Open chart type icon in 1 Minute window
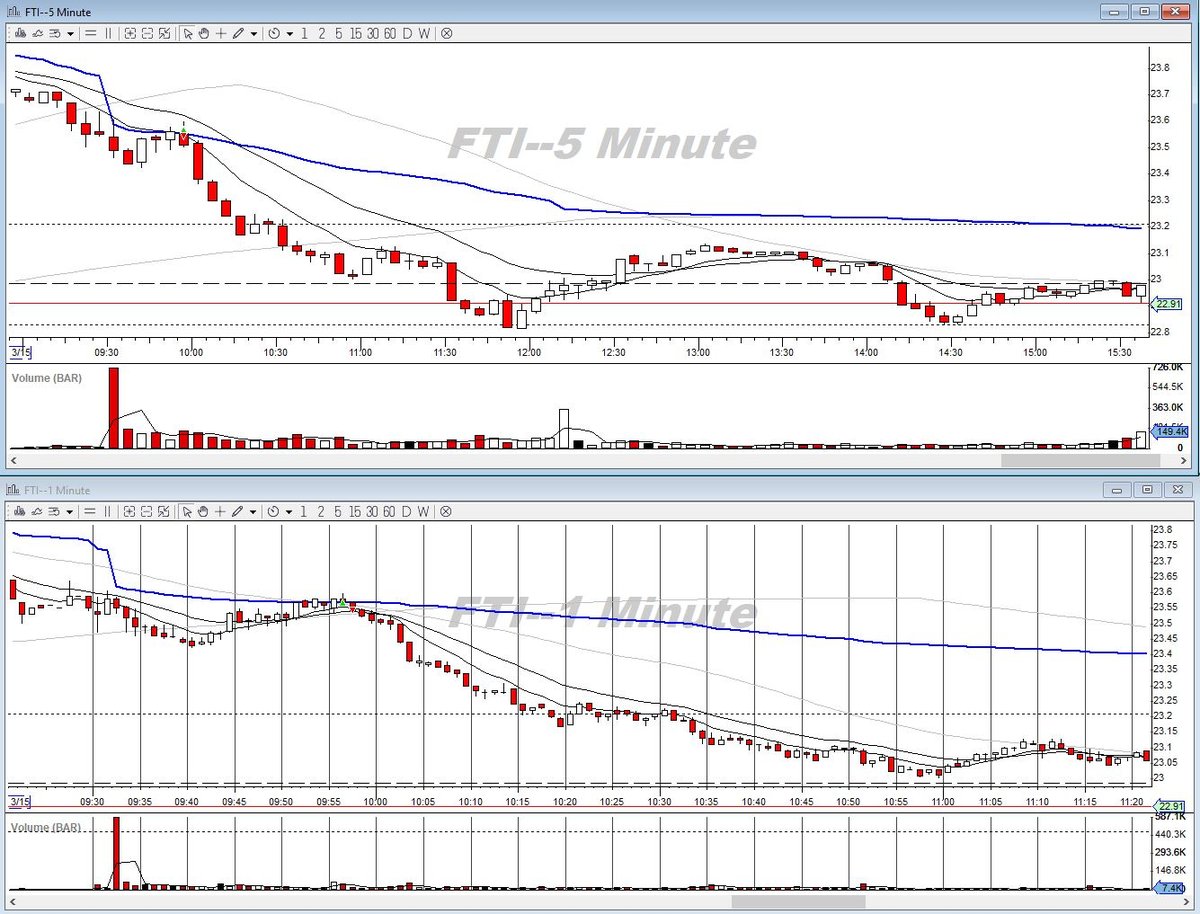 tap(20, 511)
